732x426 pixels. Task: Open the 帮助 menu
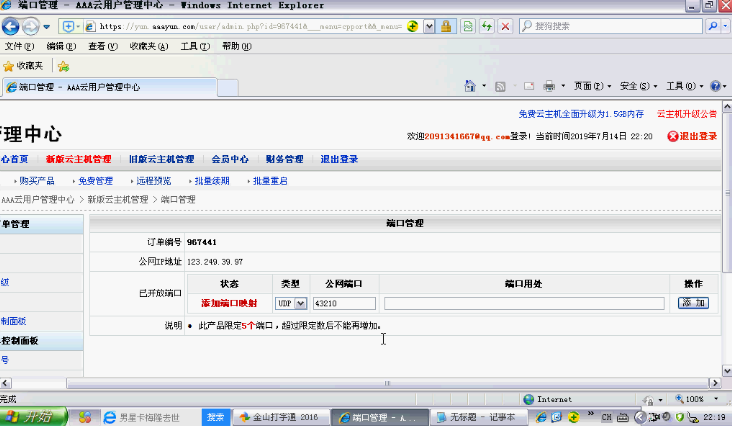tap(237, 46)
